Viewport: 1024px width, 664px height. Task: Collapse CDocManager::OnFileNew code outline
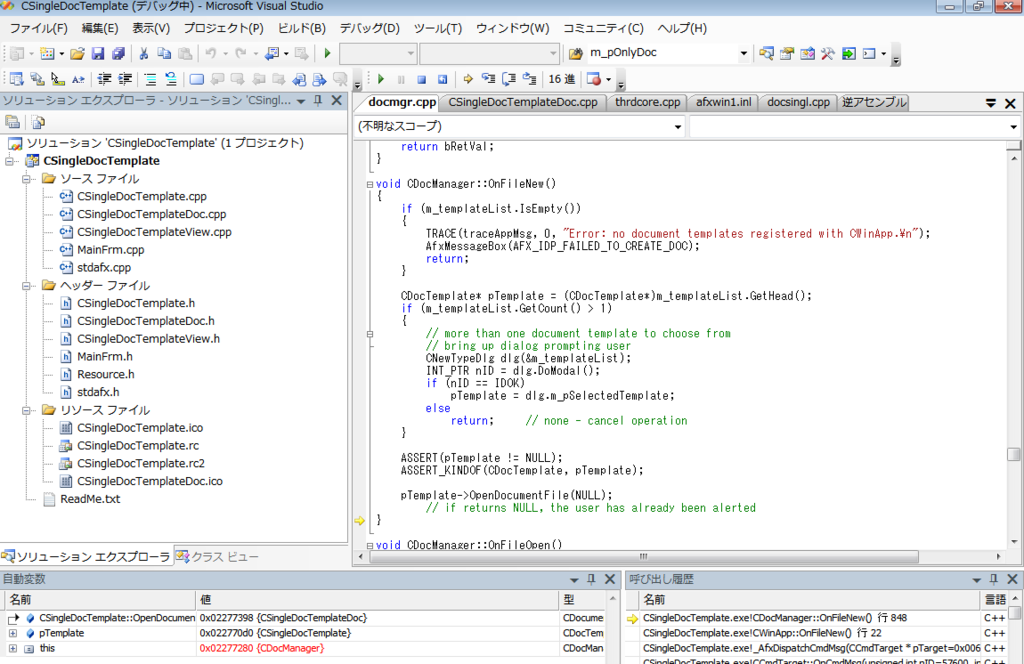pos(370,184)
